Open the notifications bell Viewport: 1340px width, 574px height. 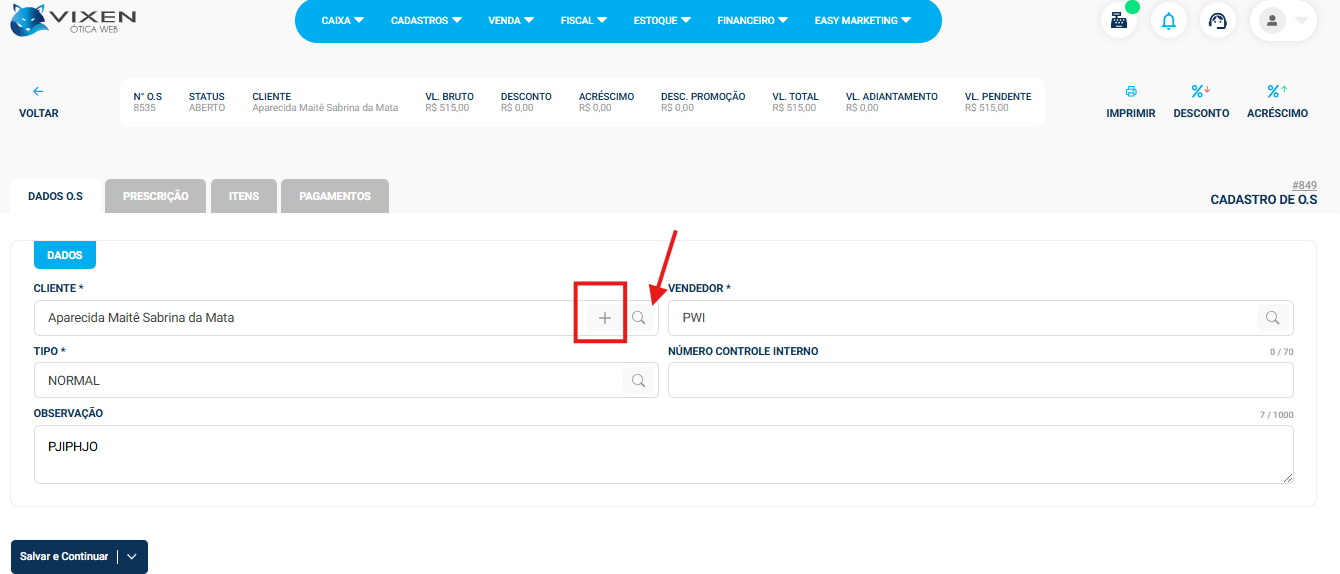[x=1168, y=21]
